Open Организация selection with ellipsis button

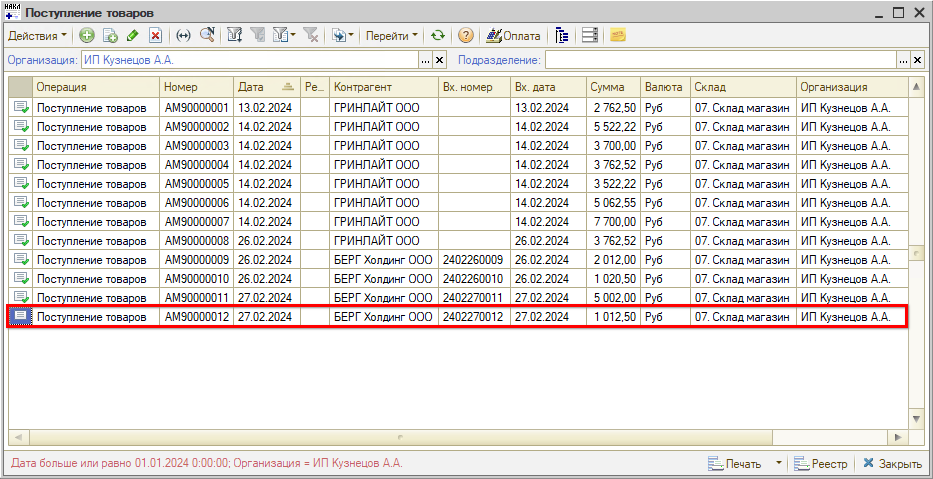[425, 60]
